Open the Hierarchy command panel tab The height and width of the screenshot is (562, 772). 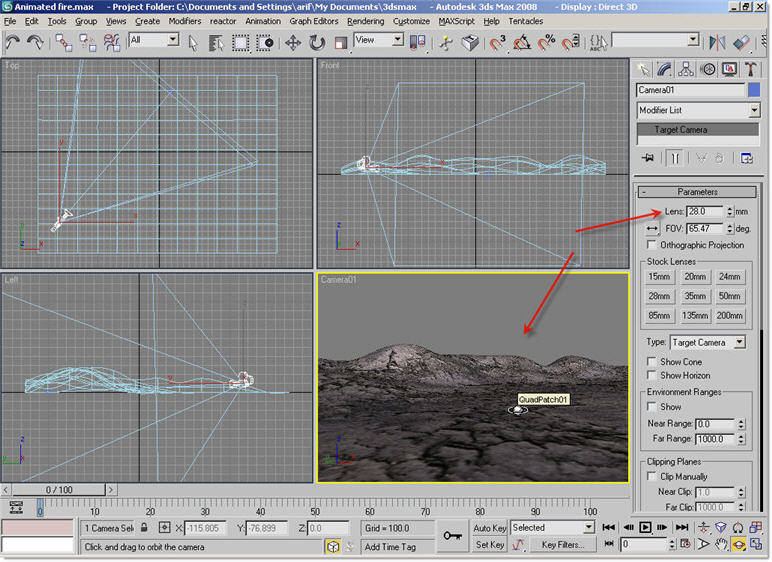coord(687,69)
